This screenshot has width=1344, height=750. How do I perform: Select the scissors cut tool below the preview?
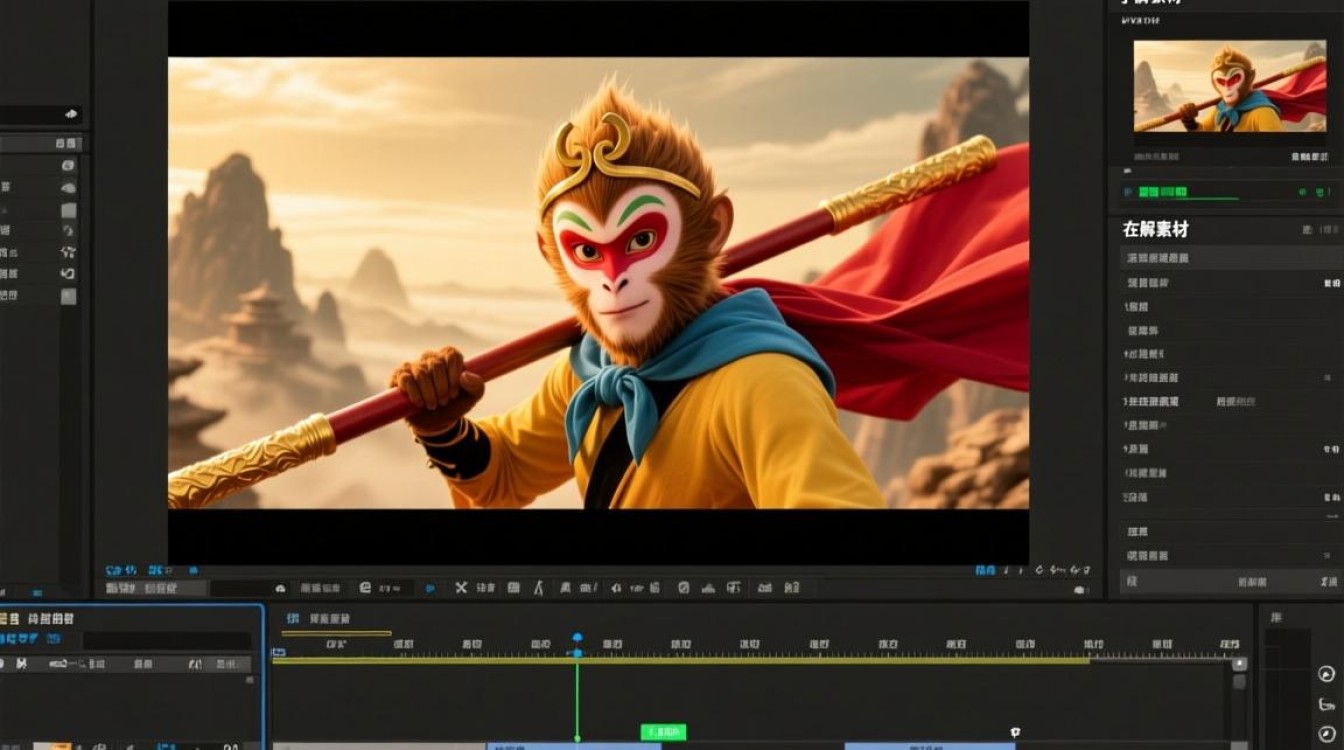tap(461, 588)
